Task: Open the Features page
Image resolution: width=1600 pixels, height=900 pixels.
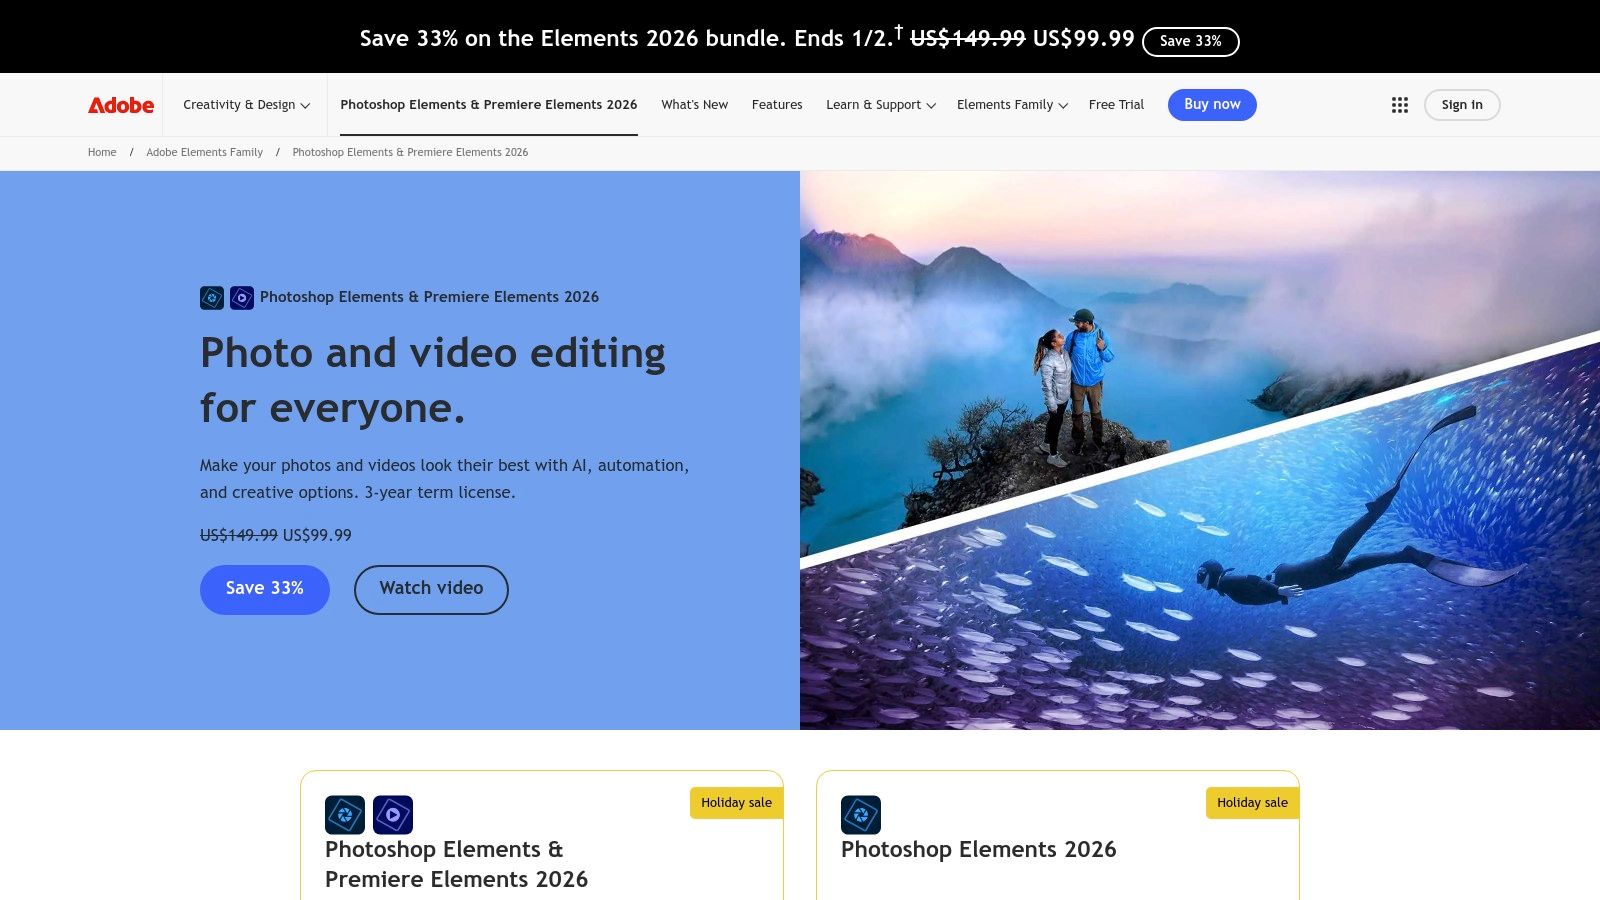Action: (x=777, y=104)
